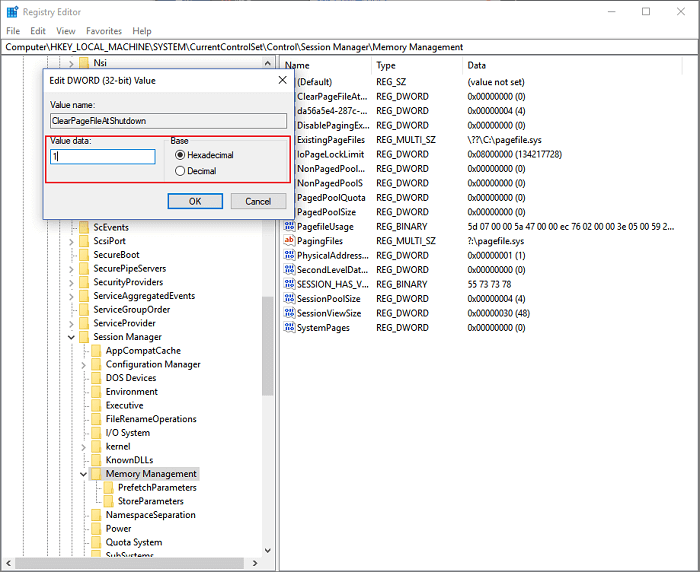Click the SecureBoot folder icon
This screenshot has height=572, width=700.
tap(84, 255)
